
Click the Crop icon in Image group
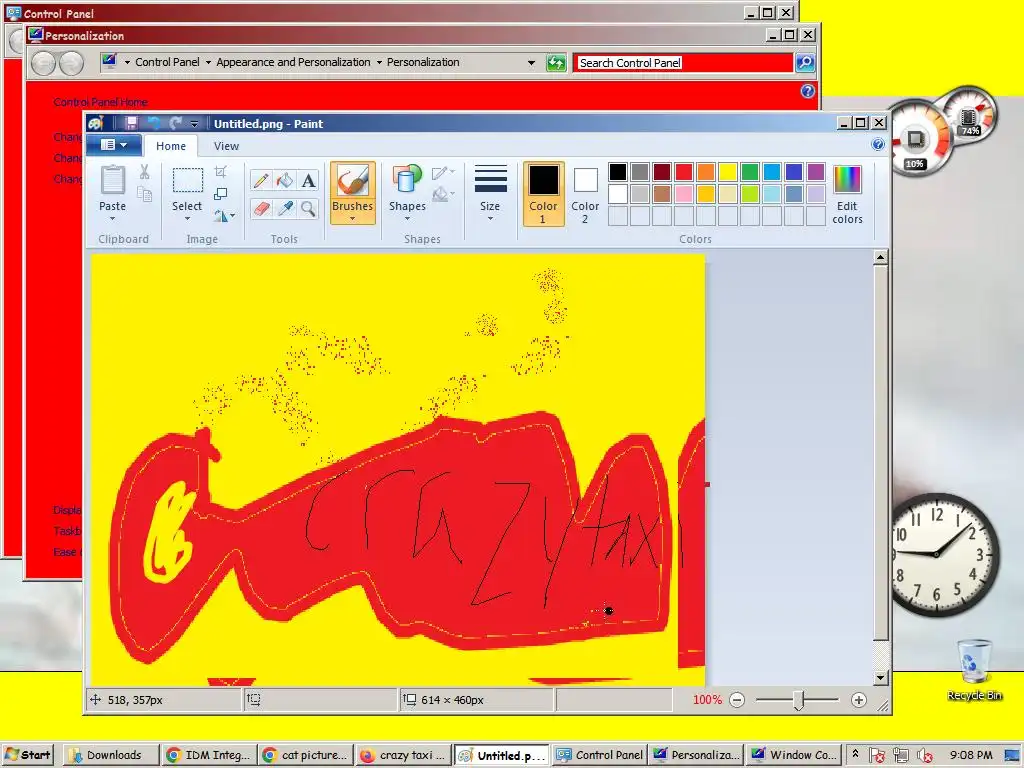pos(221,172)
